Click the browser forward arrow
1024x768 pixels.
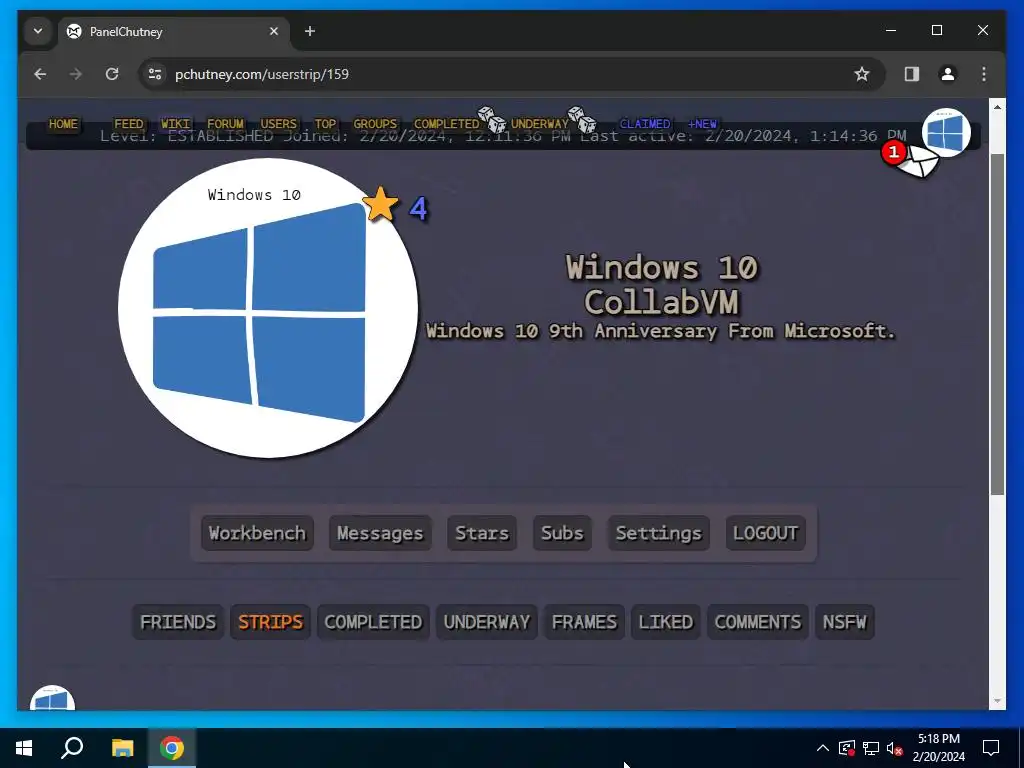[76, 74]
